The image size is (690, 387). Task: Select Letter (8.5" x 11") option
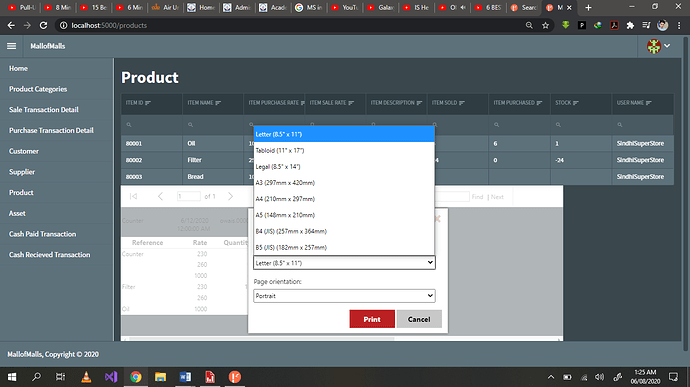click(344, 134)
